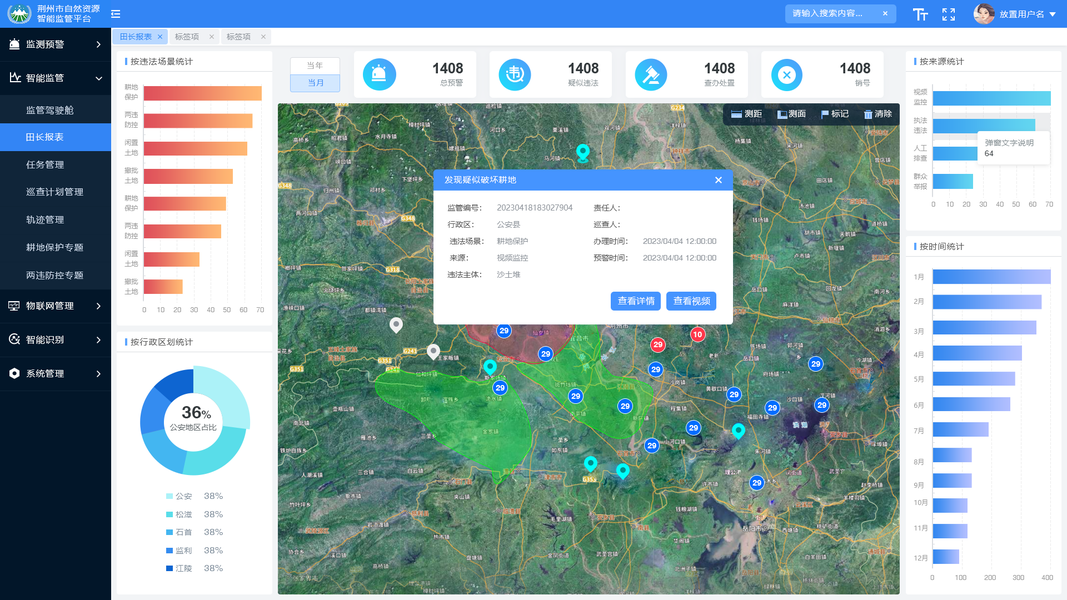The image size is (1067, 600).
Task: Select 田长报表 in the sidebar
Action: click(55, 137)
